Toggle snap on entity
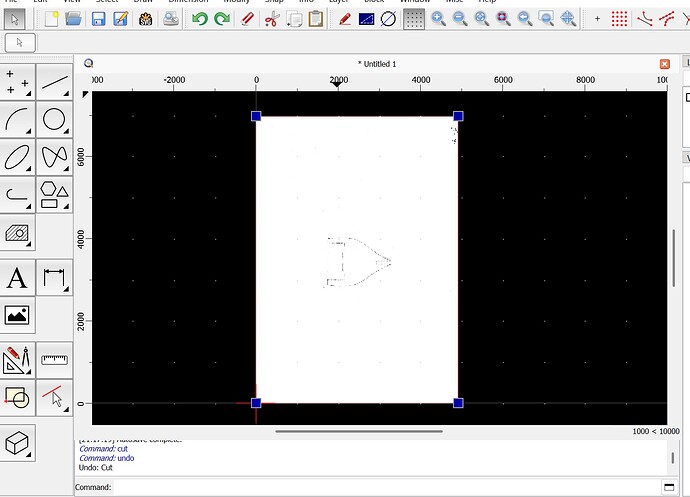 coord(667,19)
